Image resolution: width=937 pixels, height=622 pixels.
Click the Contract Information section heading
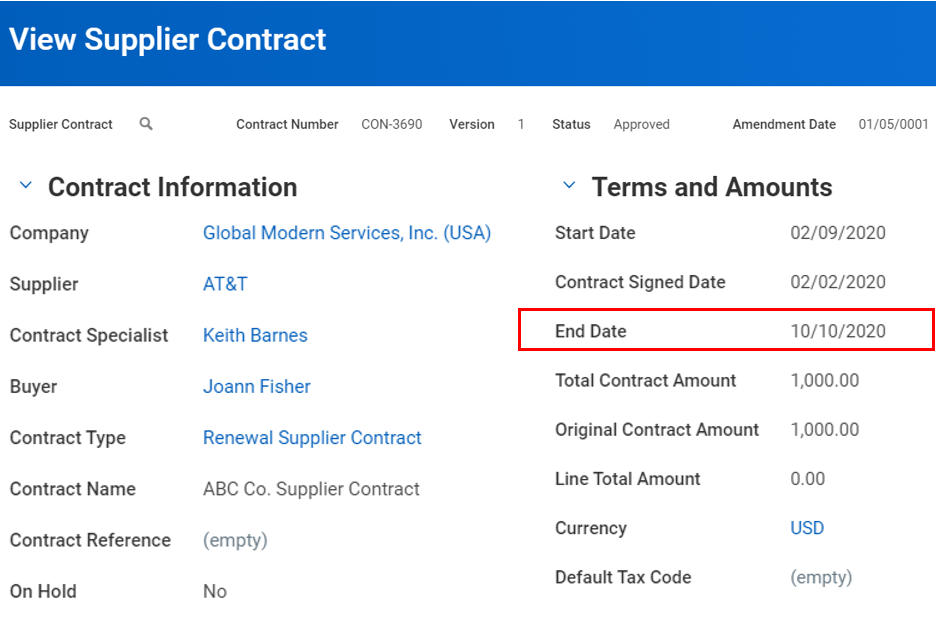pyautogui.click(x=172, y=187)
